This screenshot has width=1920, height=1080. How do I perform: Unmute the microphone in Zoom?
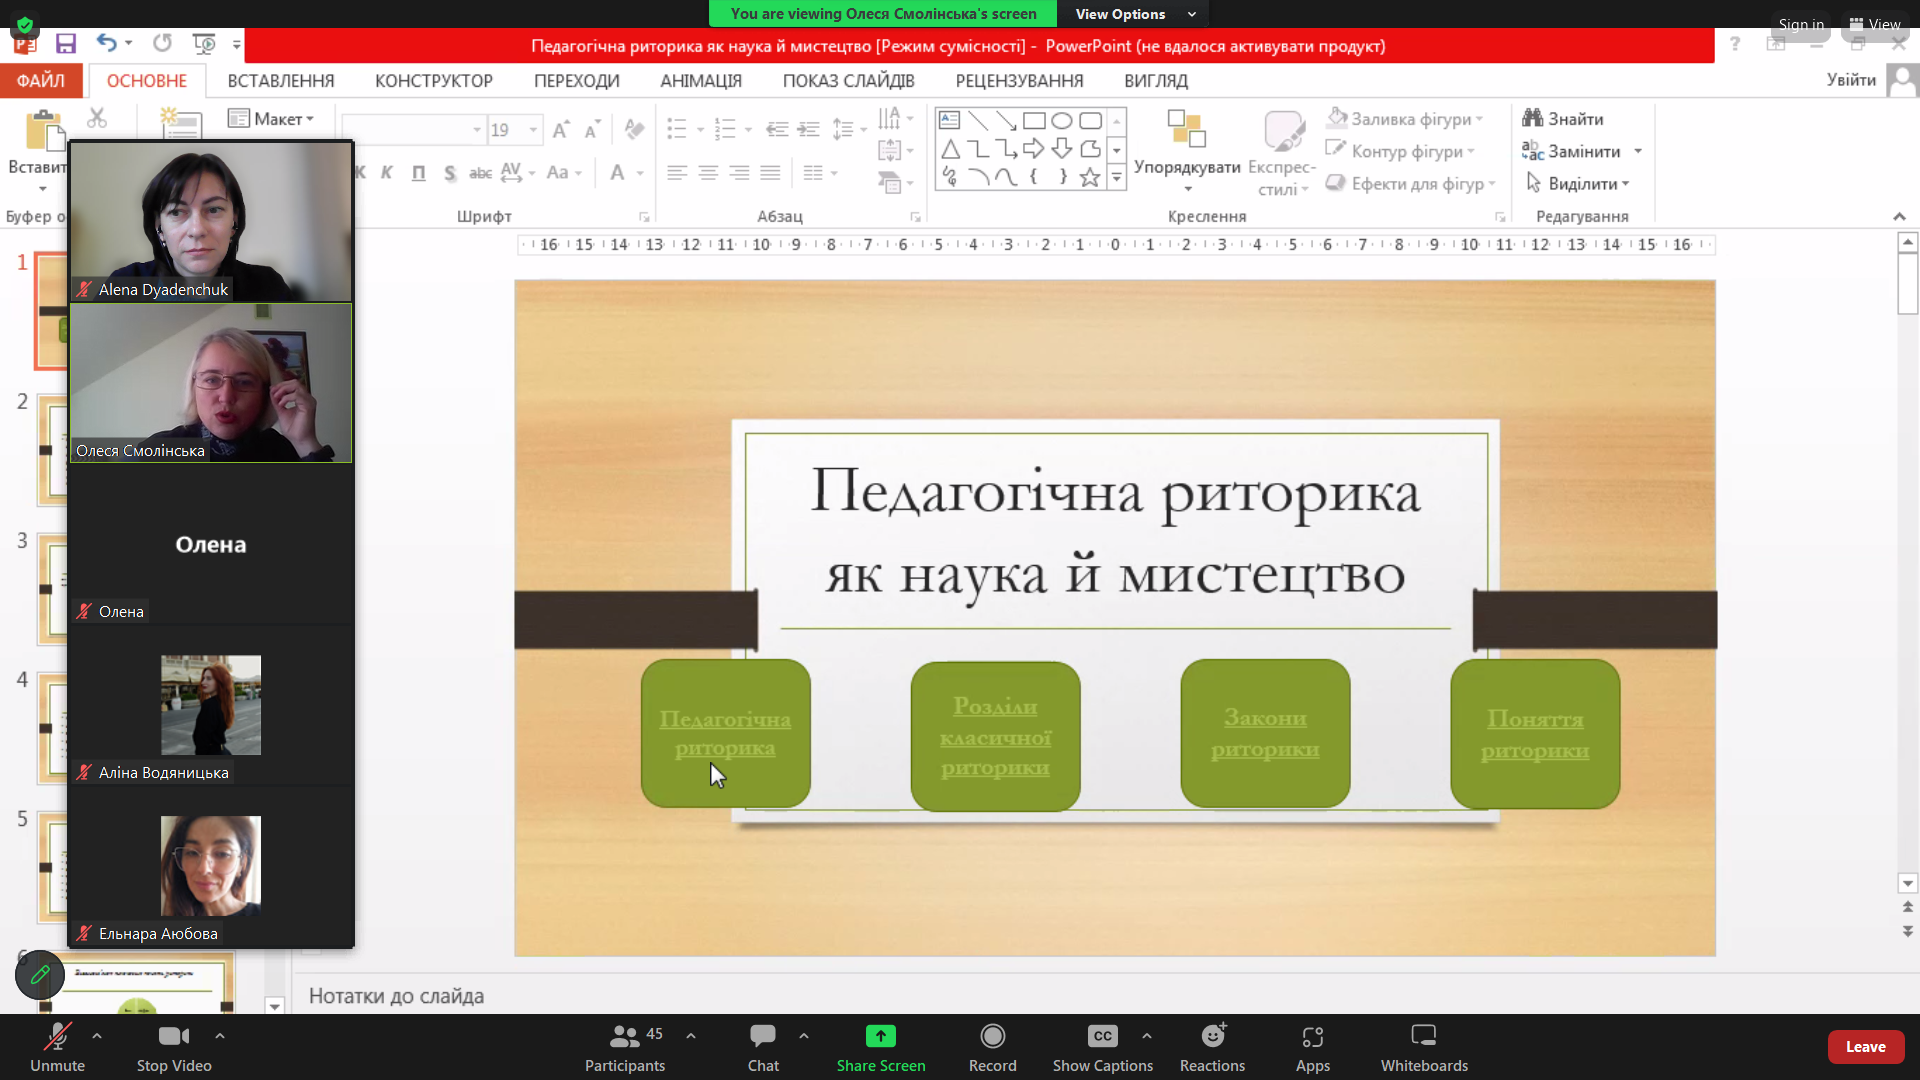[57, 1046]
